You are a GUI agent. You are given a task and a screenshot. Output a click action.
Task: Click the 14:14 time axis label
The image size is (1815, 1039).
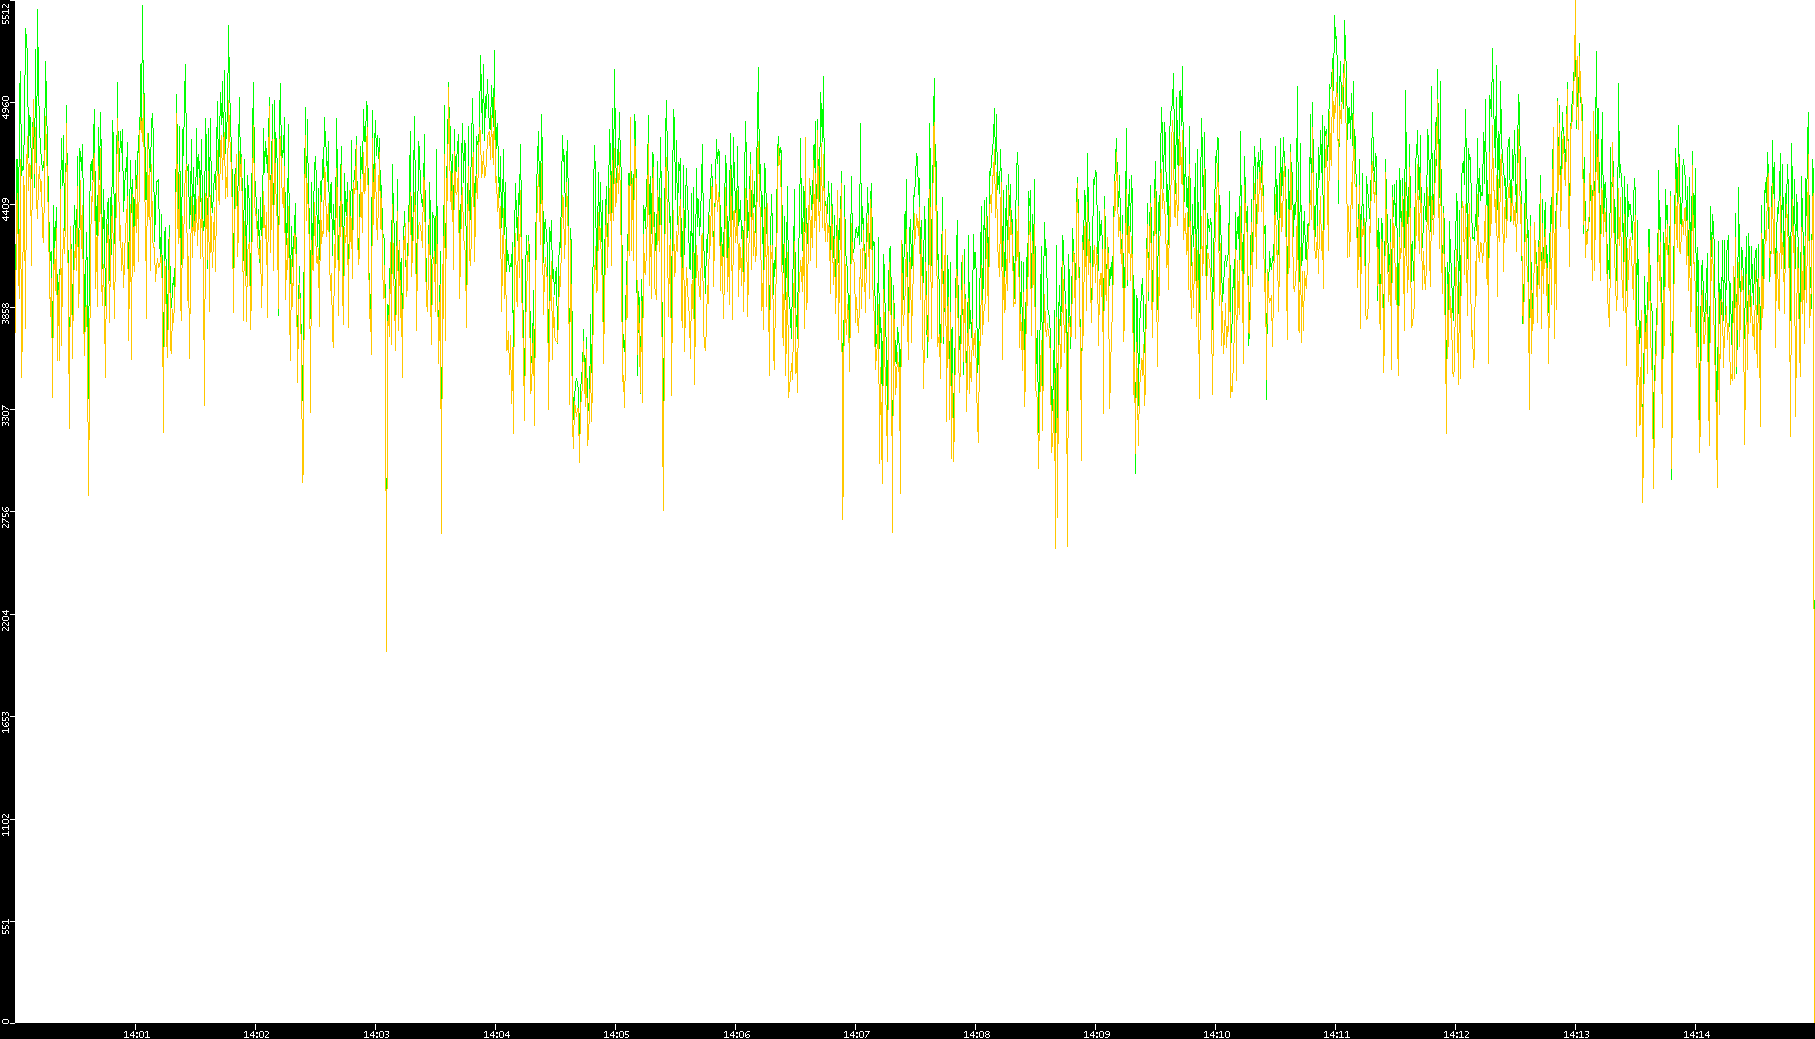coord(1696,1034)
